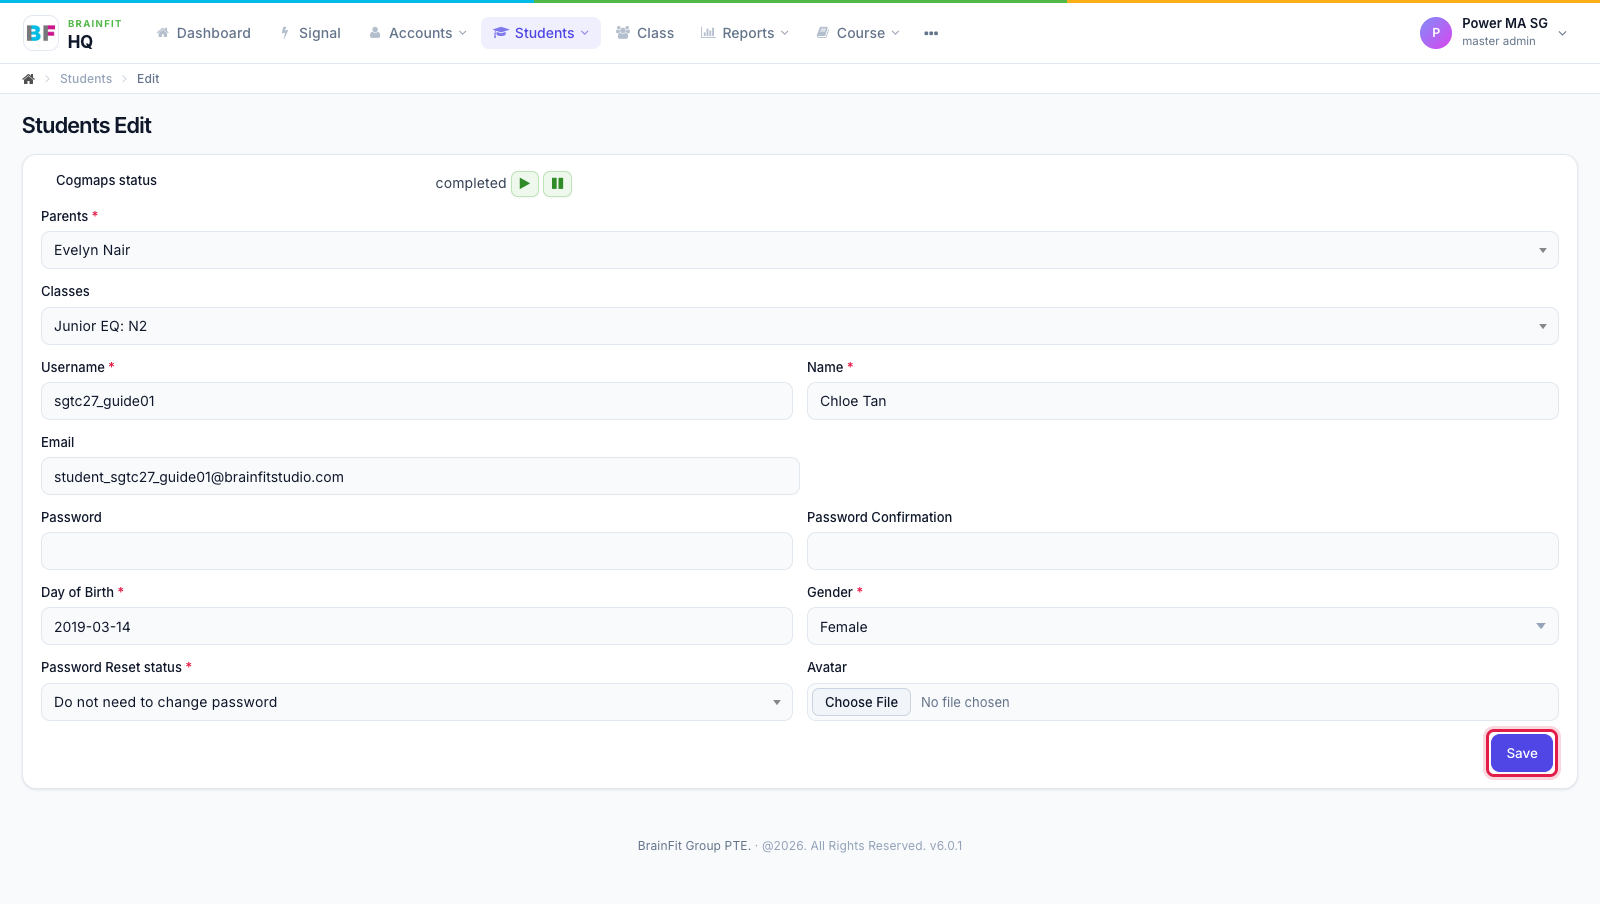Expand the Course dropdown menu
The height and width of the screenshot is (904, 1600).
point(858,33)
